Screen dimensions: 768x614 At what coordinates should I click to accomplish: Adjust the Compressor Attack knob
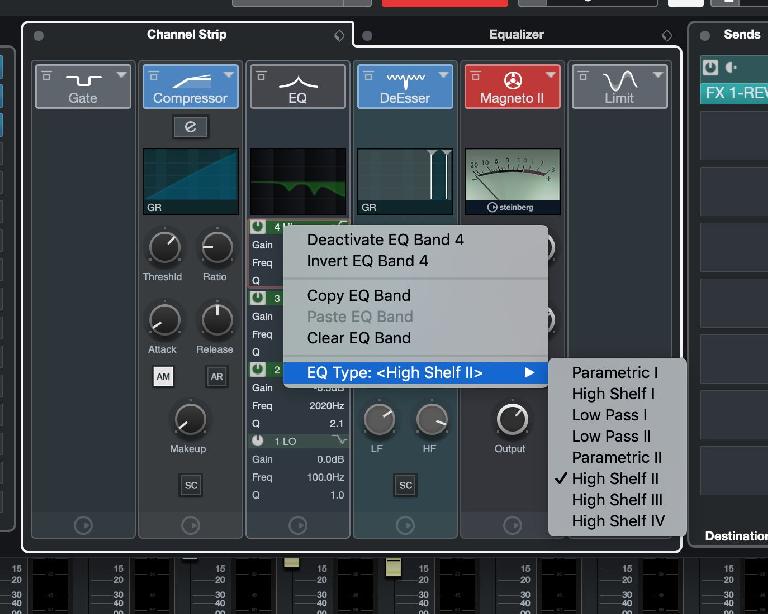165,320
